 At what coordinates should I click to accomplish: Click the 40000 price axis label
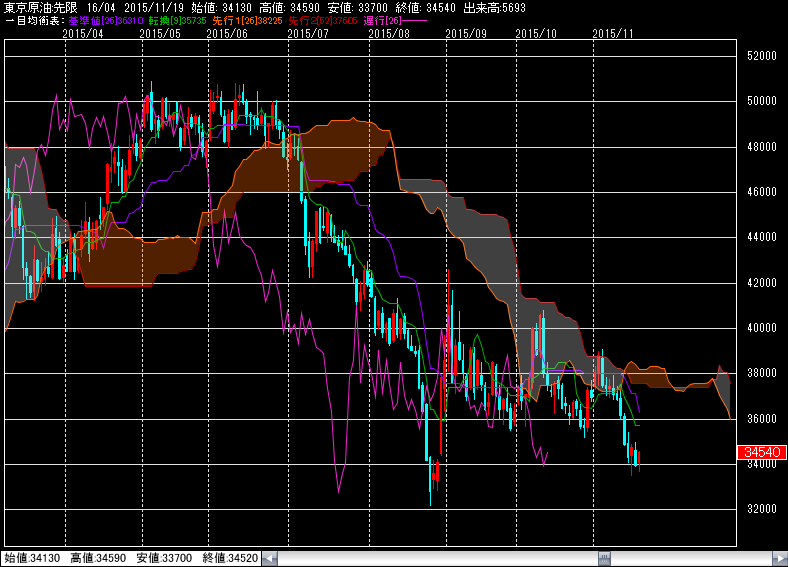(x=762, y=328)
